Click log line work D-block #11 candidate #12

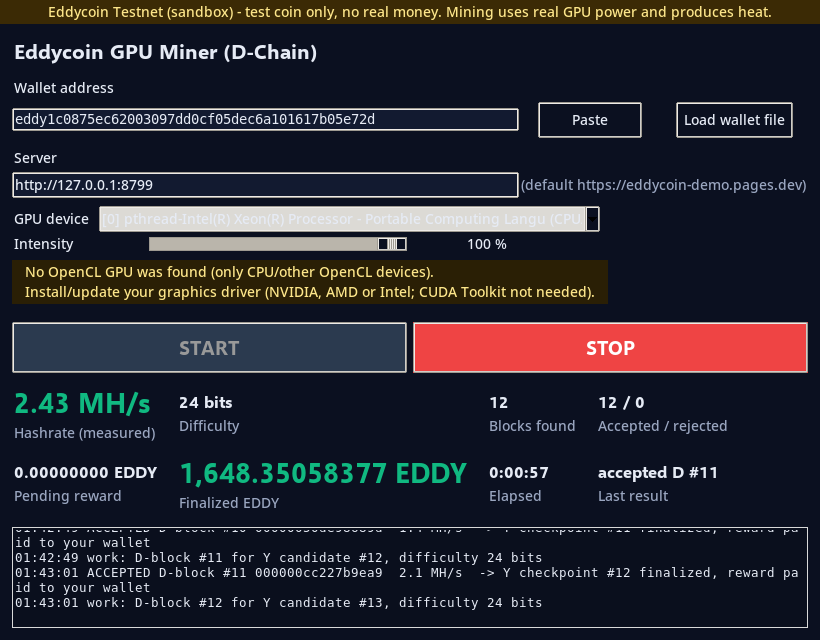[278, 557]
